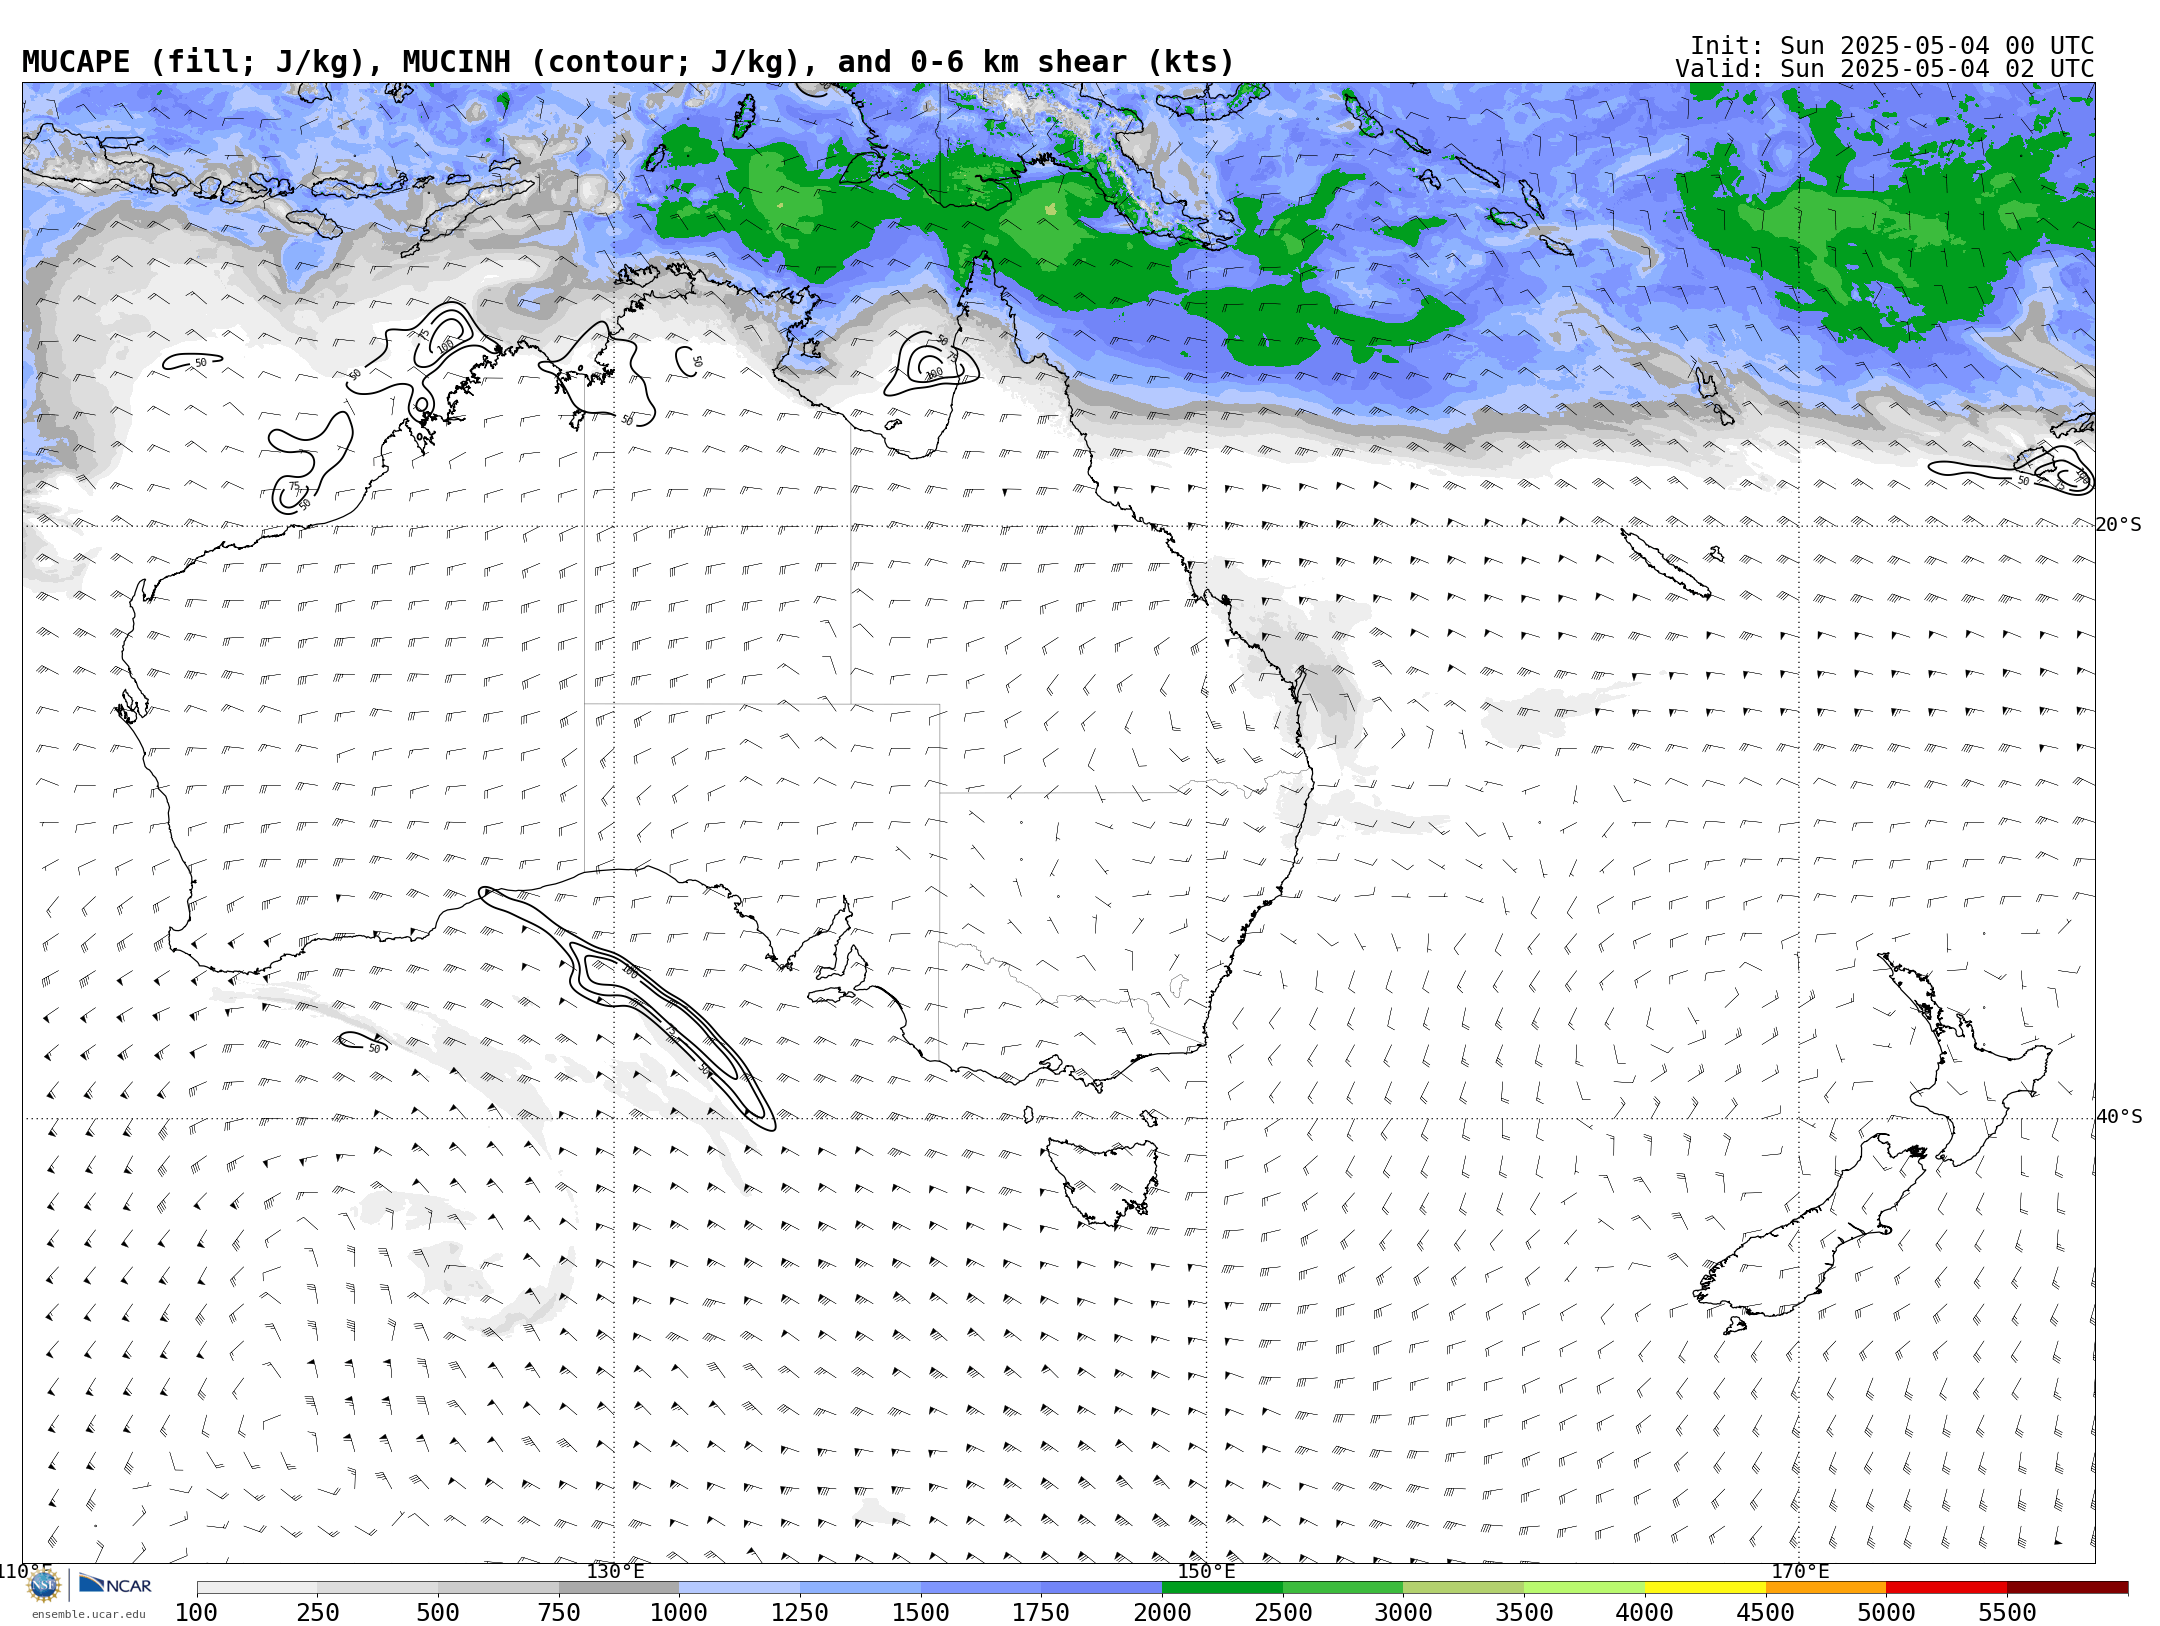Viewport: 2160px width, 1626px height.
Task: Select the dark red 5500+ colorbar swatch
Action: click(x=2067, y=1588)
